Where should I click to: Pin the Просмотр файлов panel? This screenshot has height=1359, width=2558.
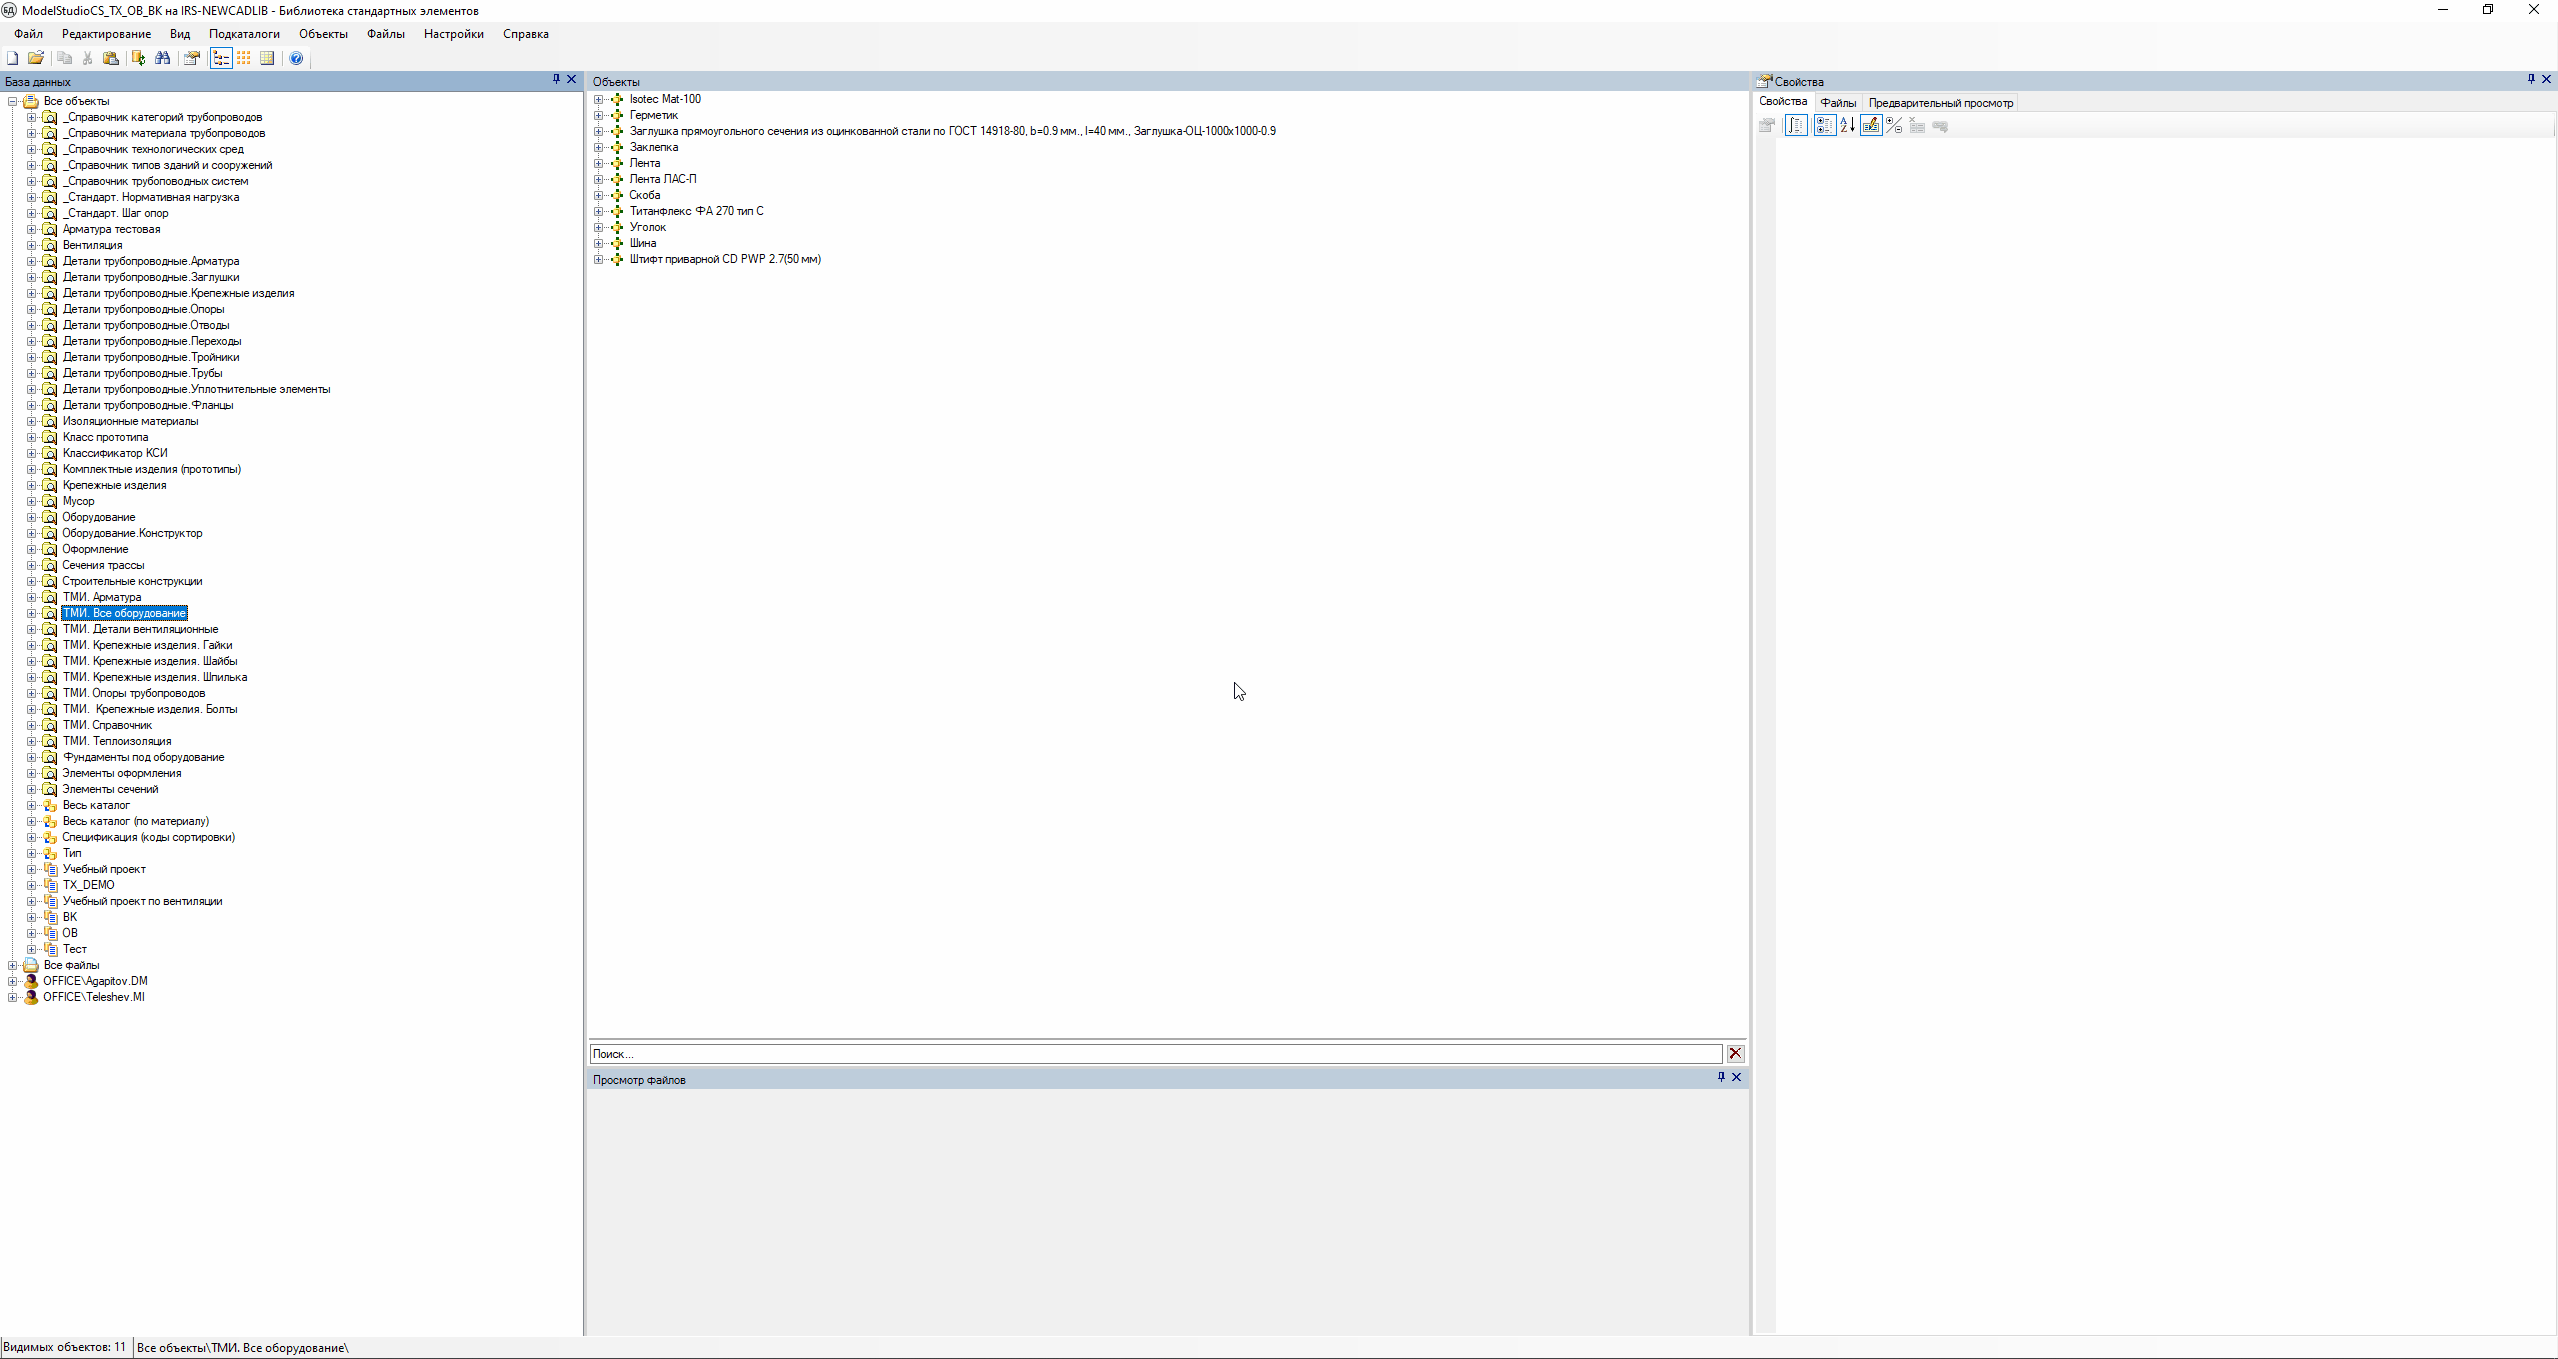point(1721,1077)
